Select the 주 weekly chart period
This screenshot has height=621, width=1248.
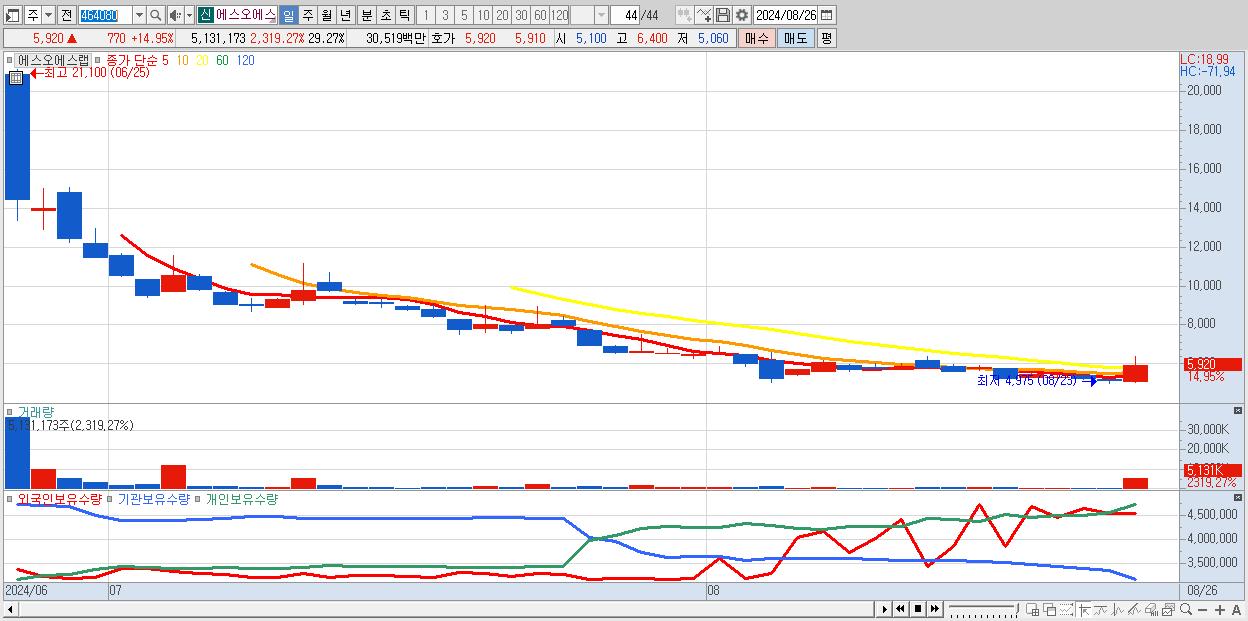307,15
